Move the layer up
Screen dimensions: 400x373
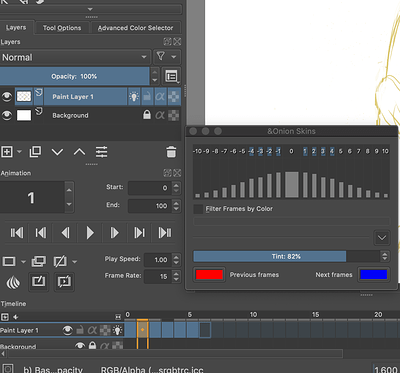click(79, 152)
